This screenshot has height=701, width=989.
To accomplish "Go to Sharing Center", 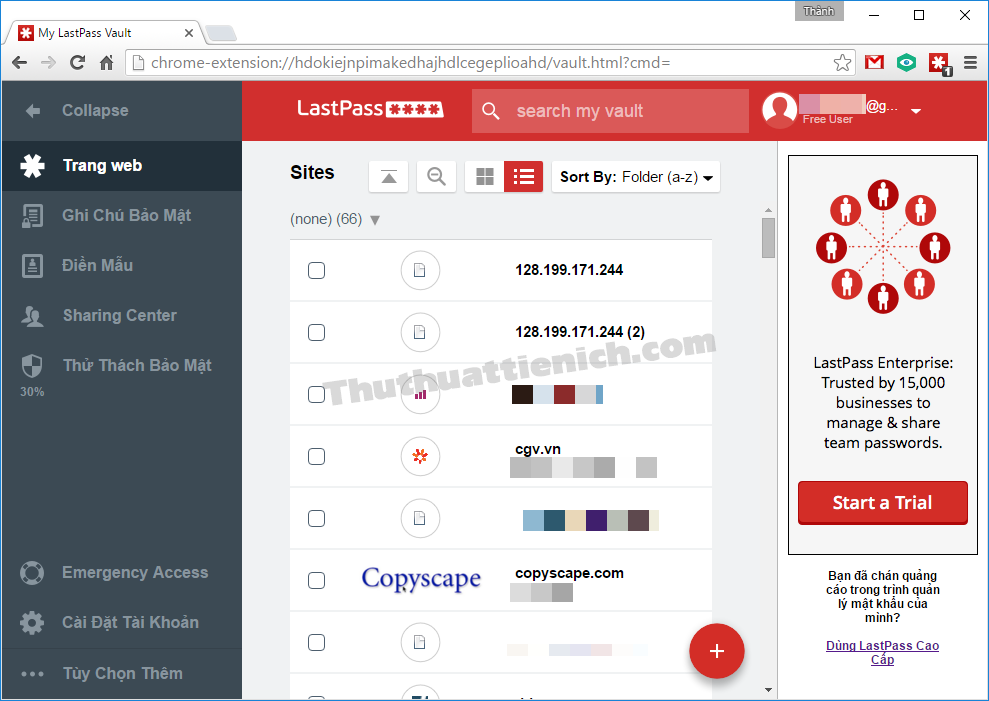I will (119, 315).
